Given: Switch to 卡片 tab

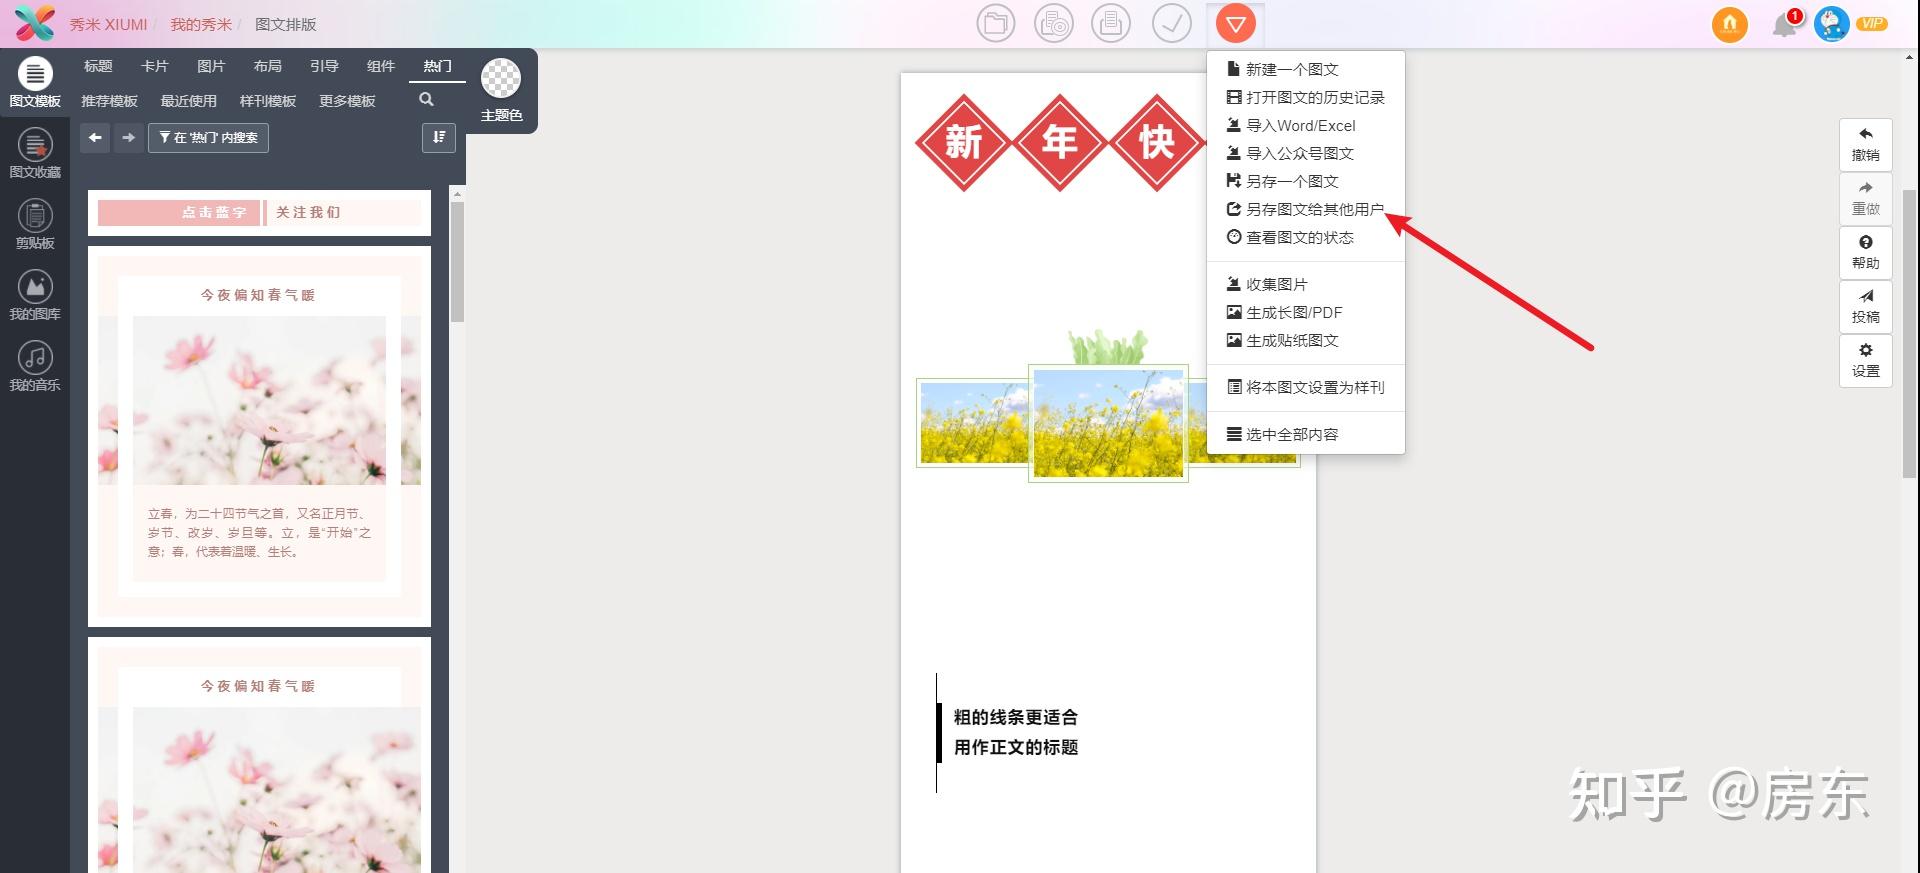Looking at the screenshot, I should point(154,66).
